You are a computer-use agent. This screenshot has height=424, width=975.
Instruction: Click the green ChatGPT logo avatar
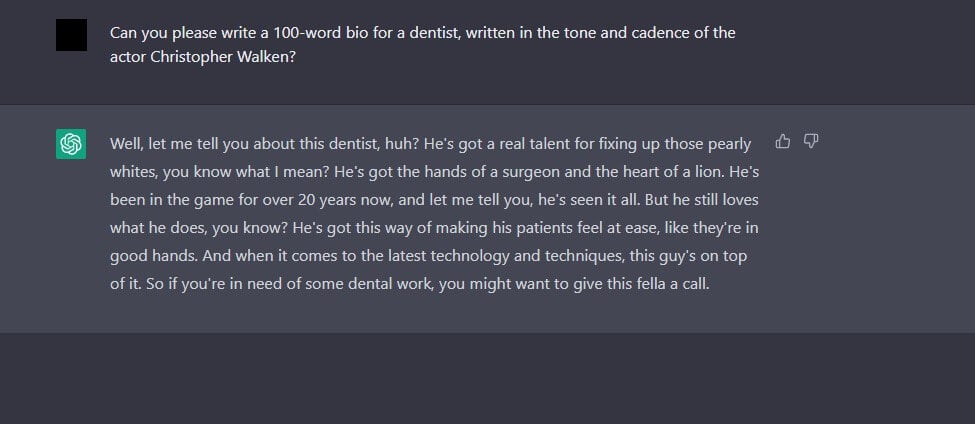point(71,144)
